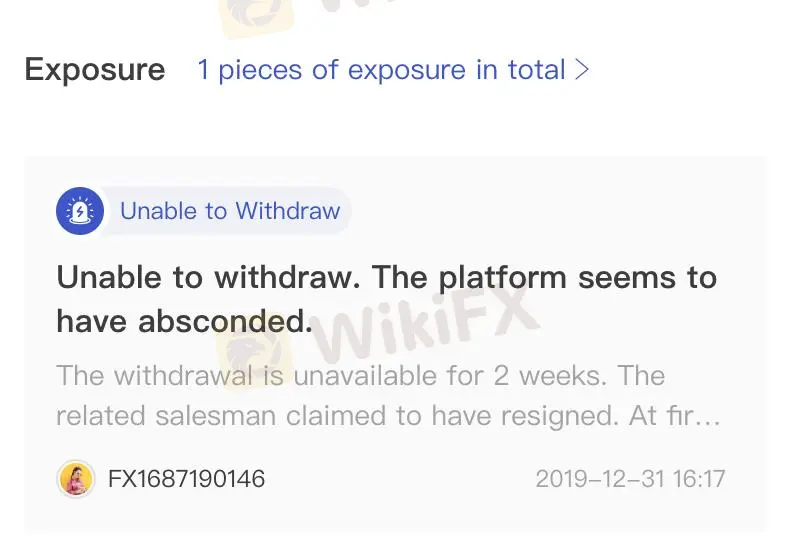Click the blue alarm siren icon
This screenshot has width=790, height=560.
[x=78, y=211]
